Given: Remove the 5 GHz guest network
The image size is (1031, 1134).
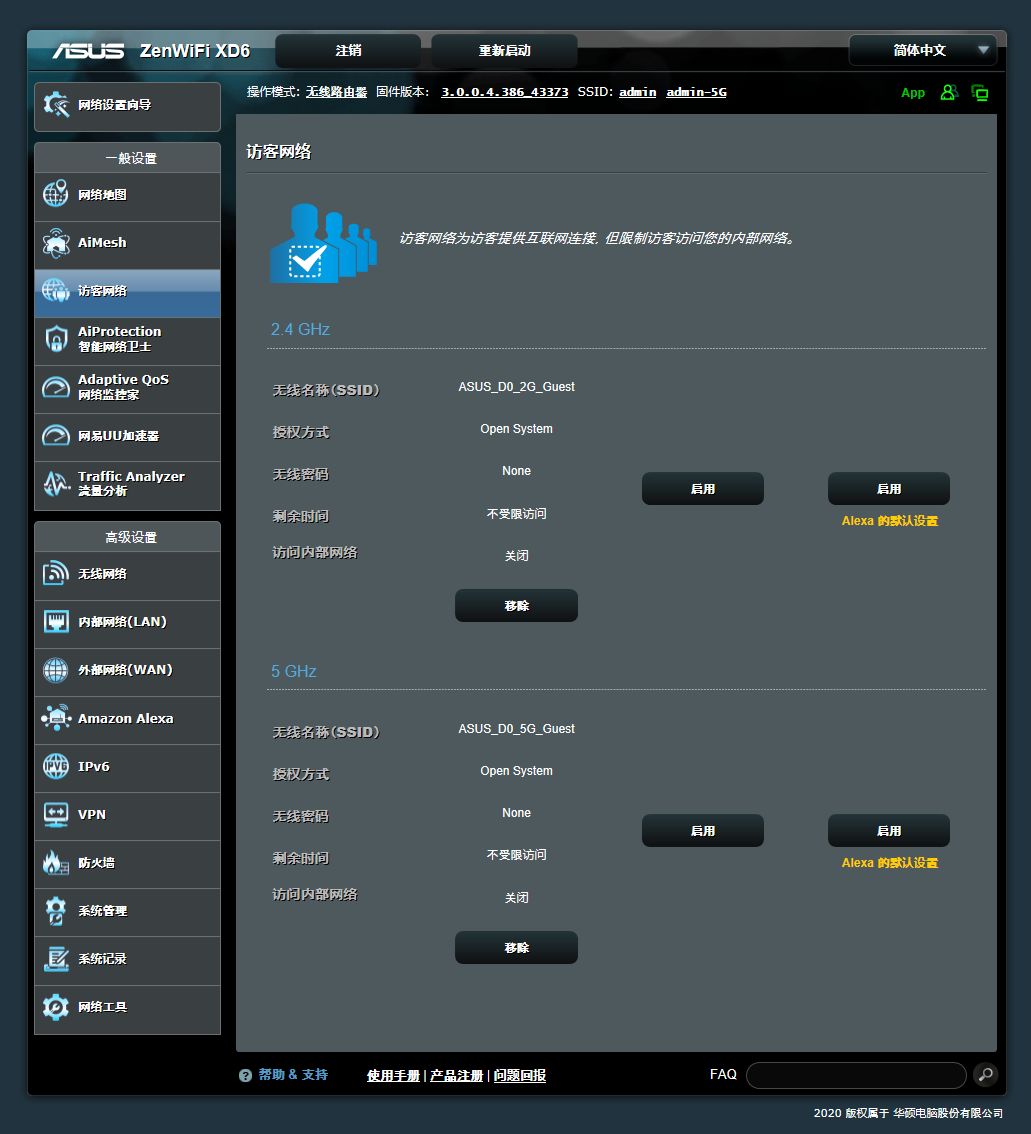Looking at the screenshot, I should pyautogui.click(x=516, y=947).
